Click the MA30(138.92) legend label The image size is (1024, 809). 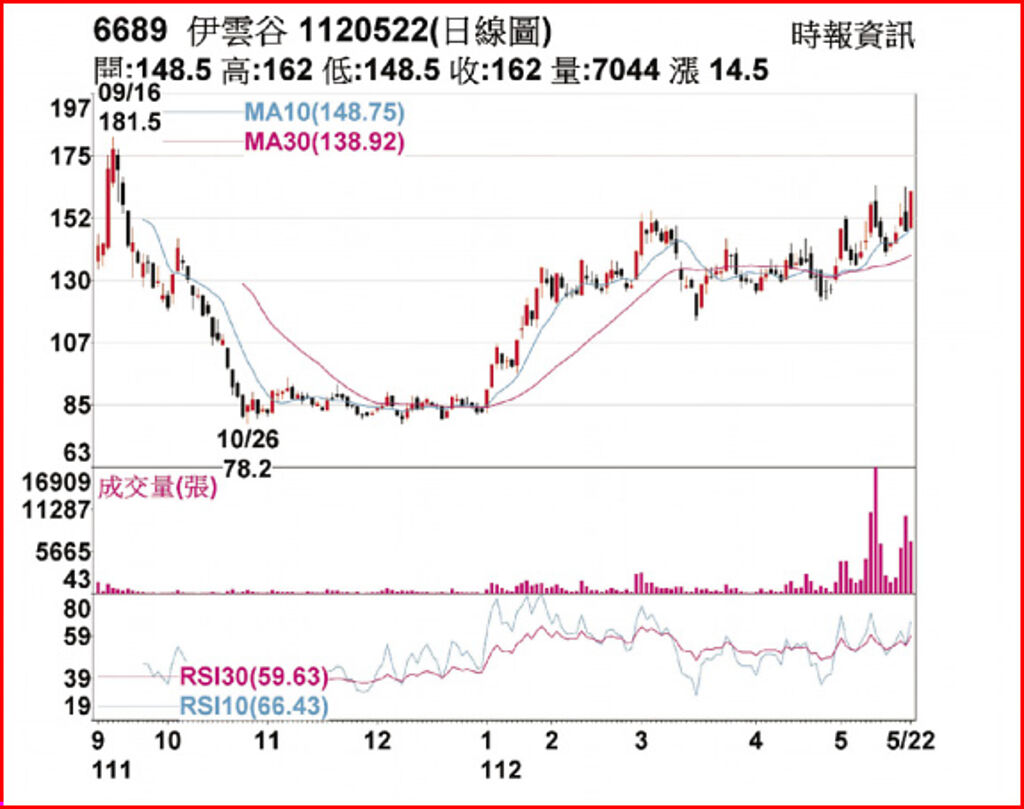(324, 143)
